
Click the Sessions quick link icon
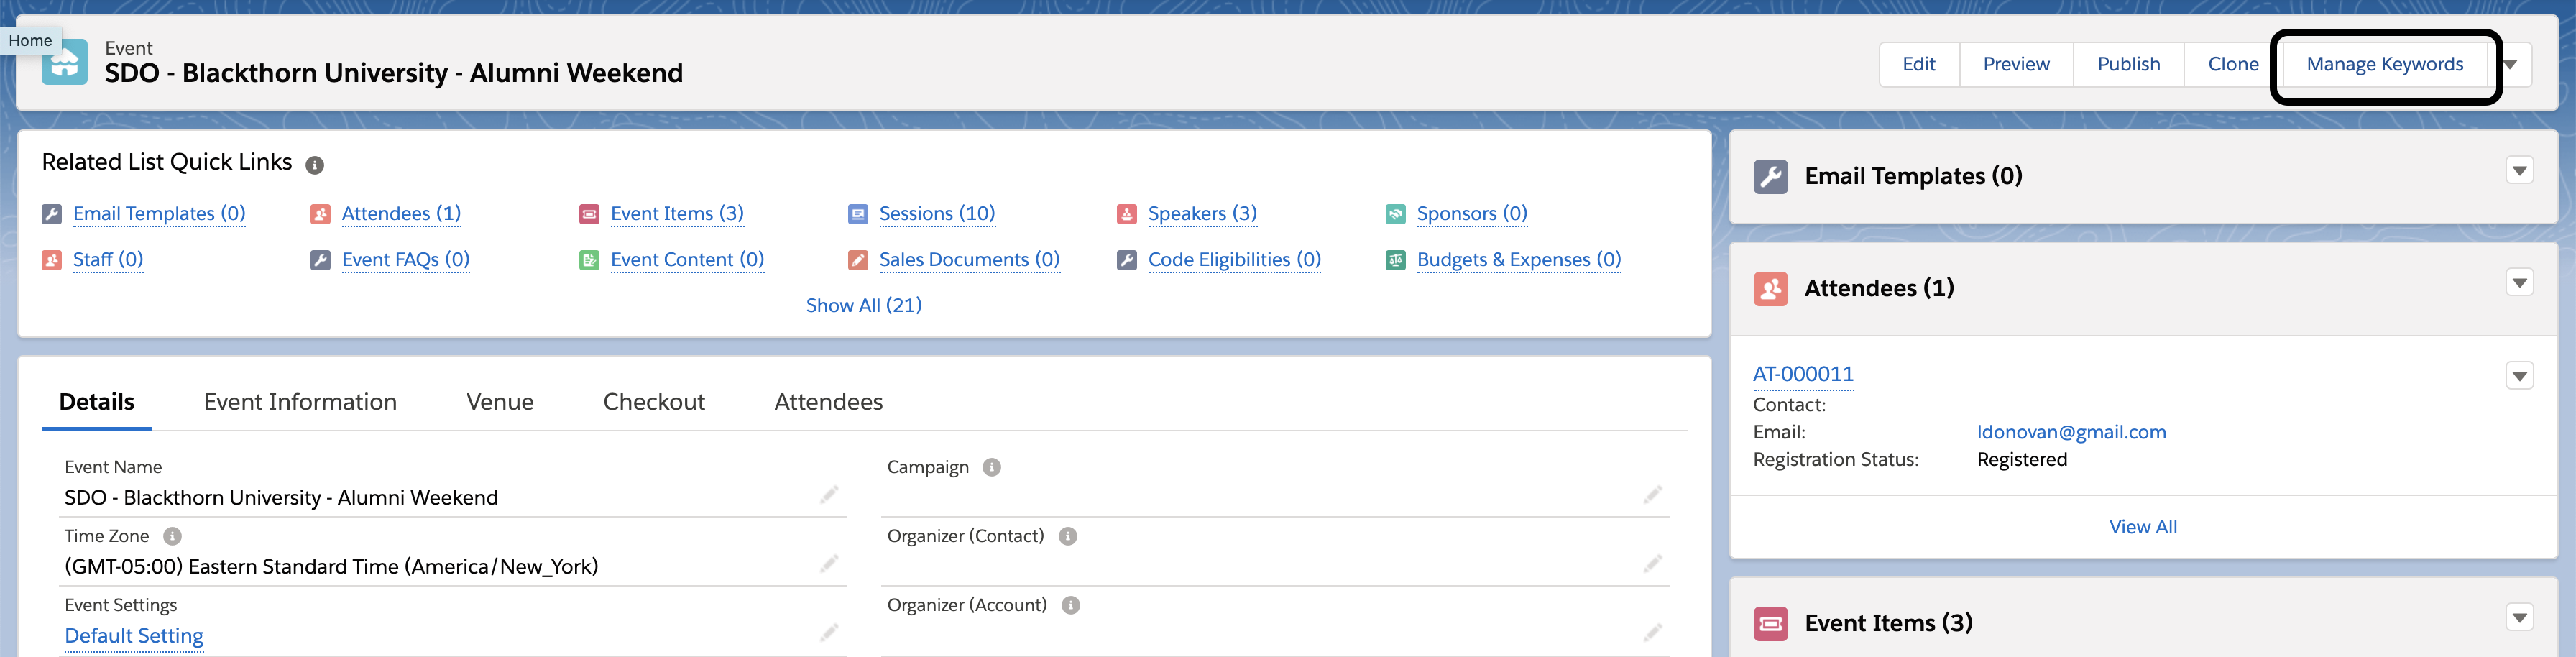coord(858,214)
